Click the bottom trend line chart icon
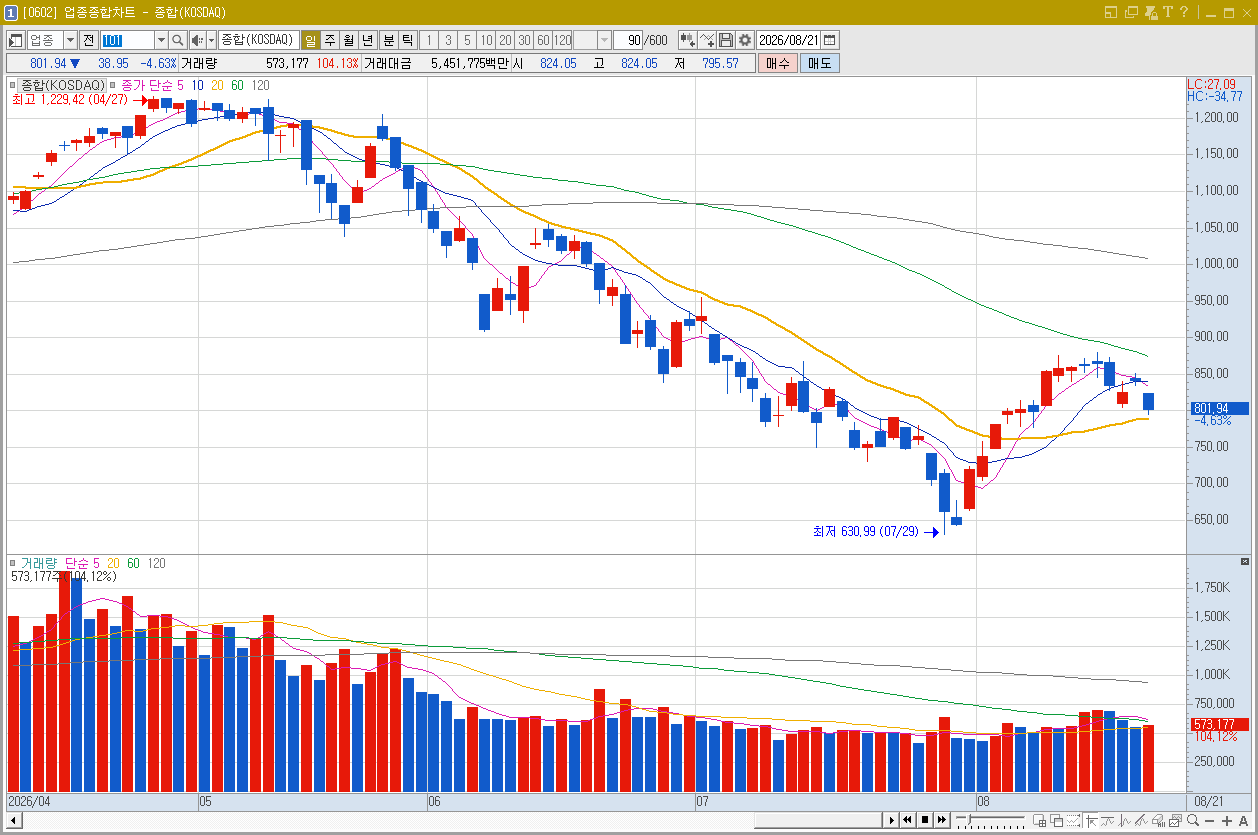This screenshot has width=1258, height=835. point(1141,820)
